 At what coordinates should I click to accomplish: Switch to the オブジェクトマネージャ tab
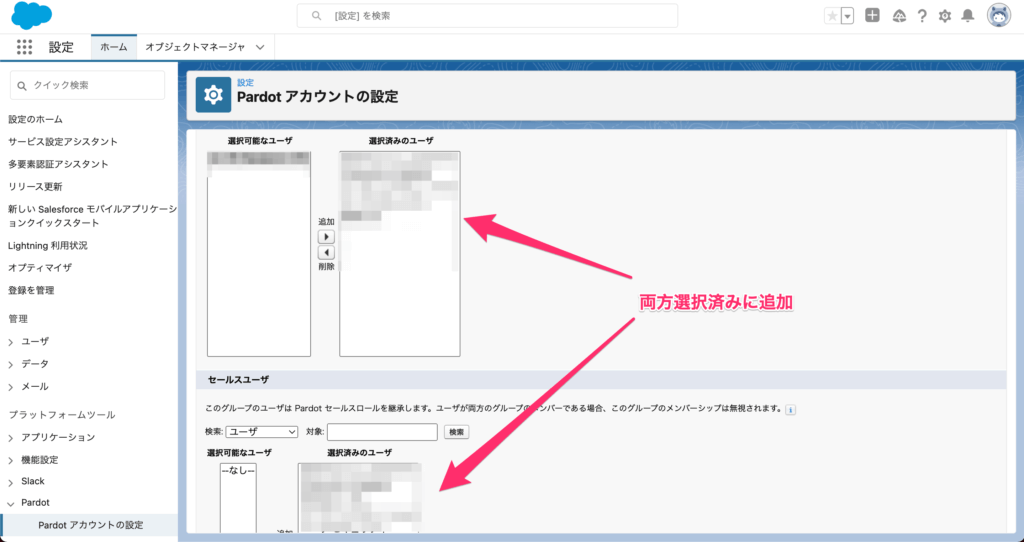click(195, 47)
